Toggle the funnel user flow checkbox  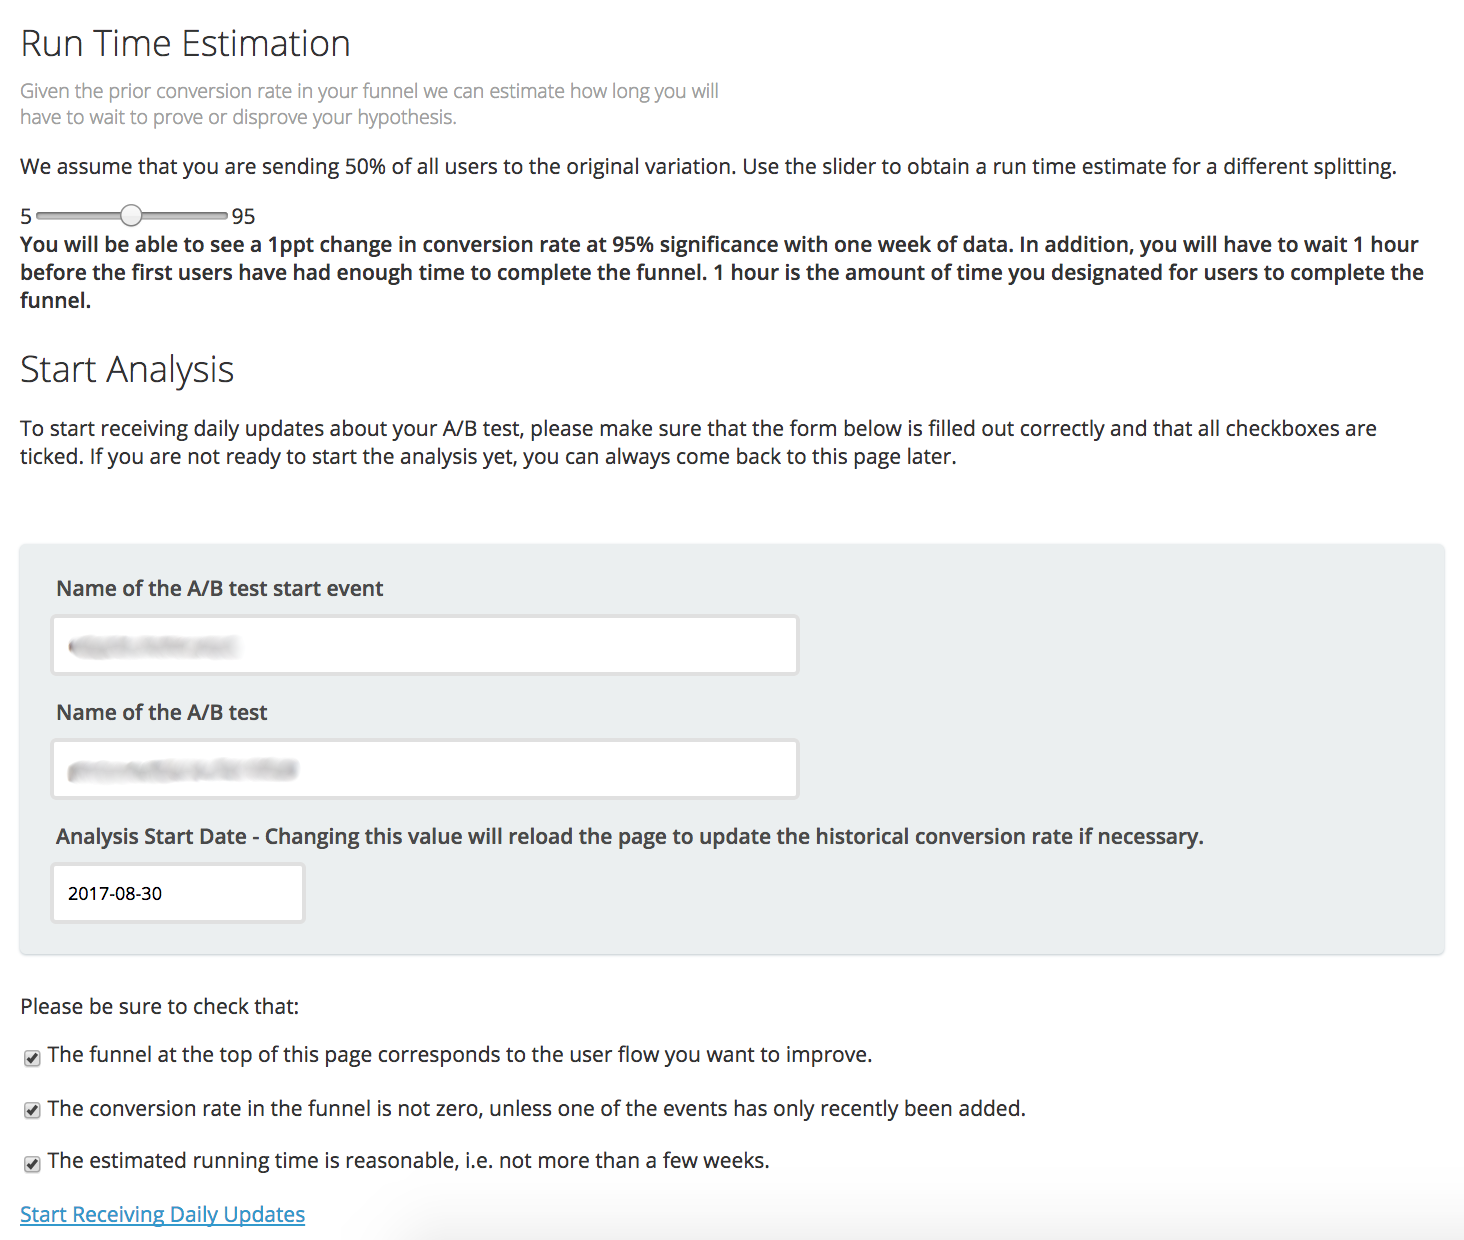point(32,1058)
